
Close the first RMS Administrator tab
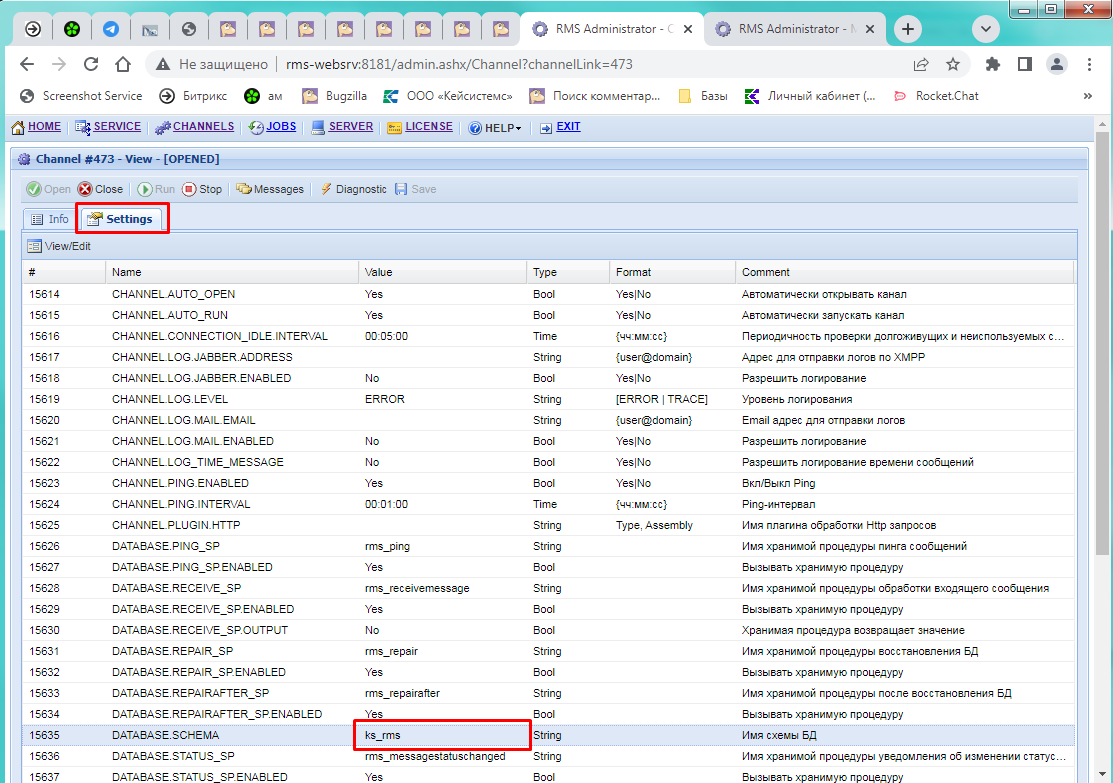[x=688, y=29]
